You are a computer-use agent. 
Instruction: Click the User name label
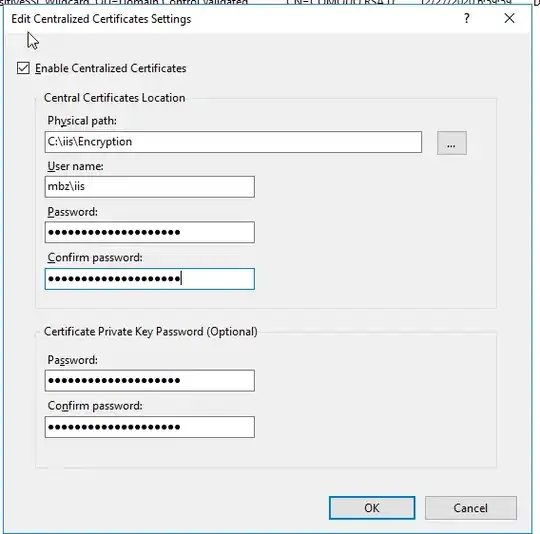tap(75, 166)
